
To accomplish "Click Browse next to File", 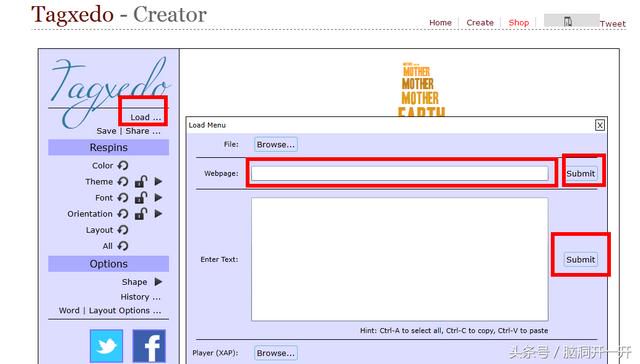I will pyautogui.click(x=276, y=144).
